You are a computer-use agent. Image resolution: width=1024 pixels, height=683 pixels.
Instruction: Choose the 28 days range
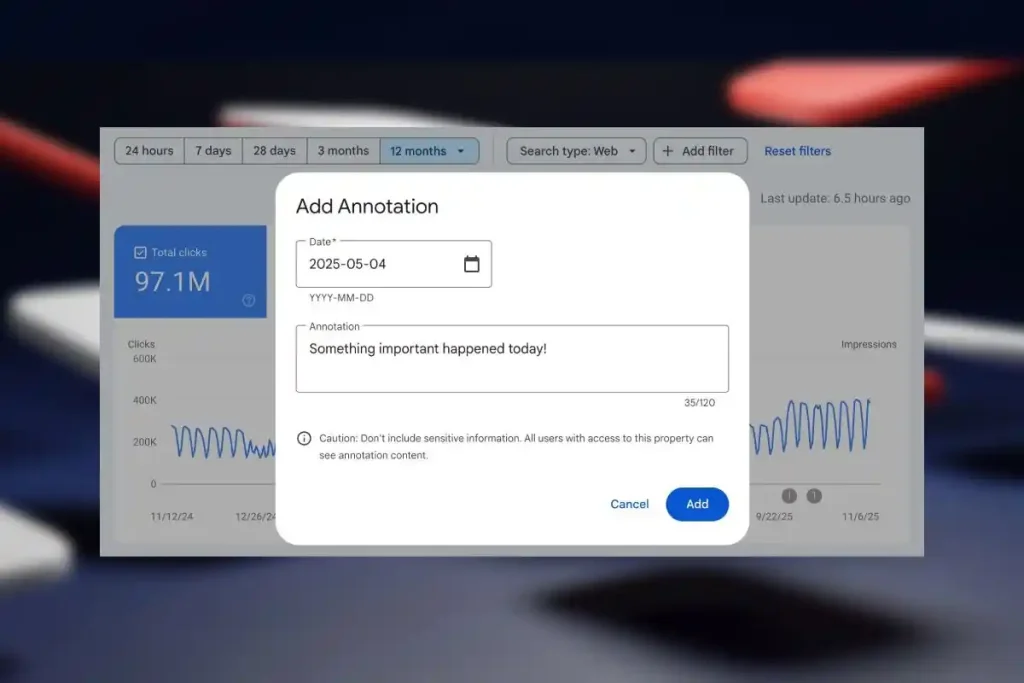274,151
